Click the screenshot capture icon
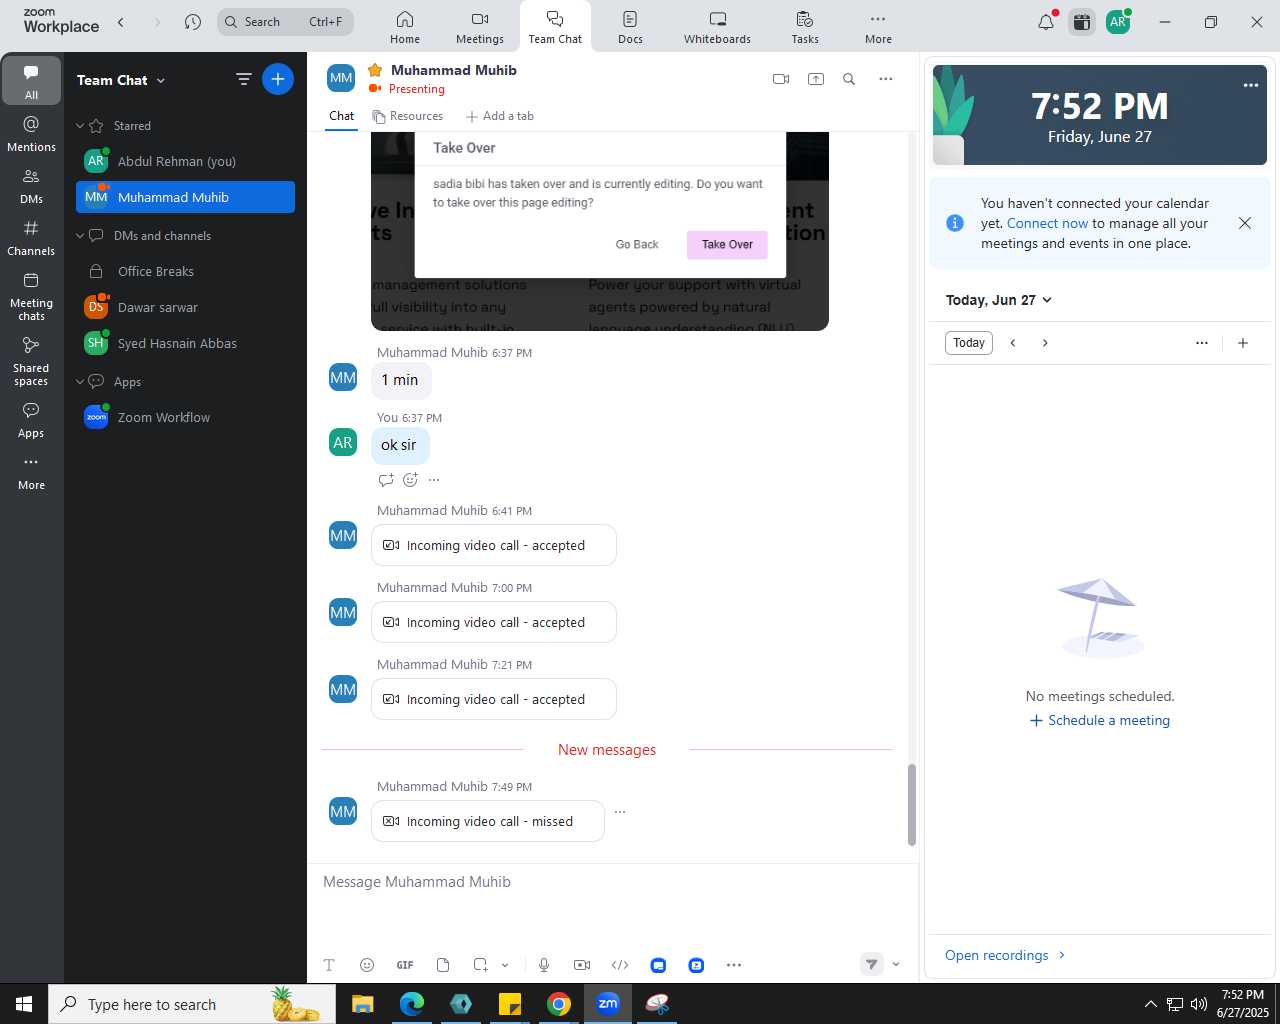Viewport: 1280px width, 1024px height. pyautogui.click(x=481, y=965)
